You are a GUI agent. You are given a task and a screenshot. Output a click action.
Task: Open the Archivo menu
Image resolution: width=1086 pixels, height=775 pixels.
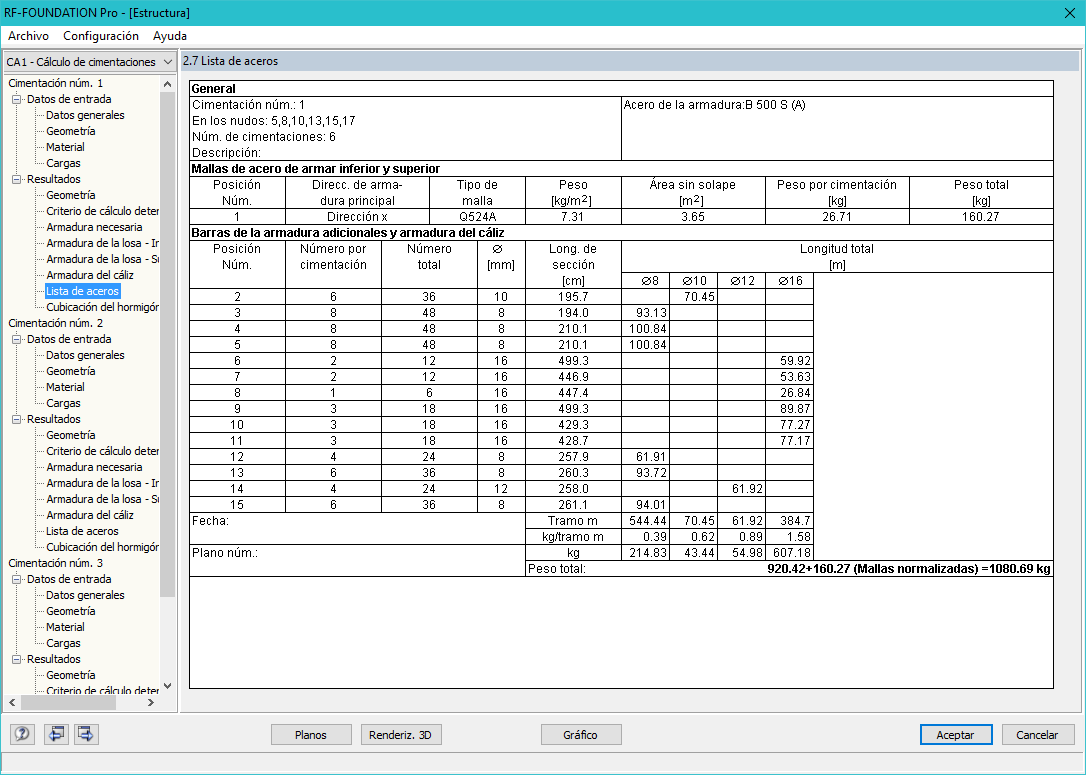[x=28, y=36]
